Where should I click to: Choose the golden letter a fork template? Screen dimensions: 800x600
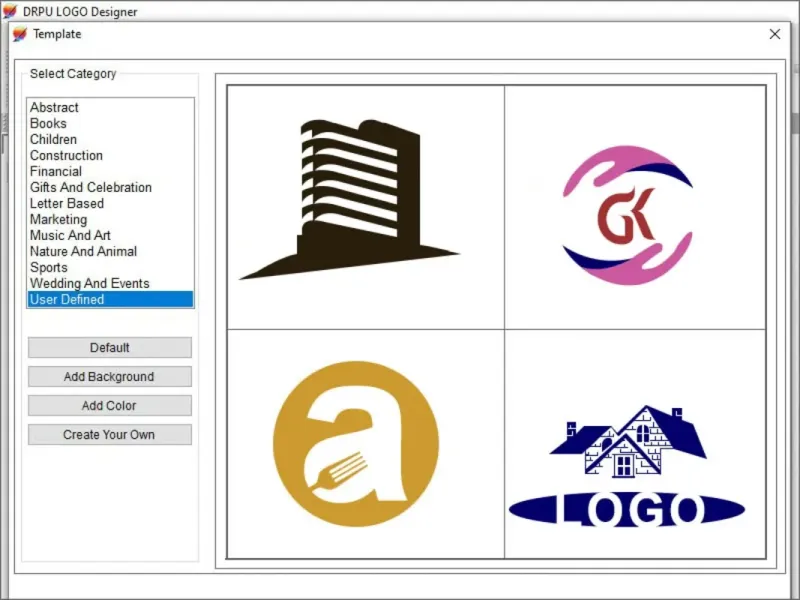[x=365, y=444]
